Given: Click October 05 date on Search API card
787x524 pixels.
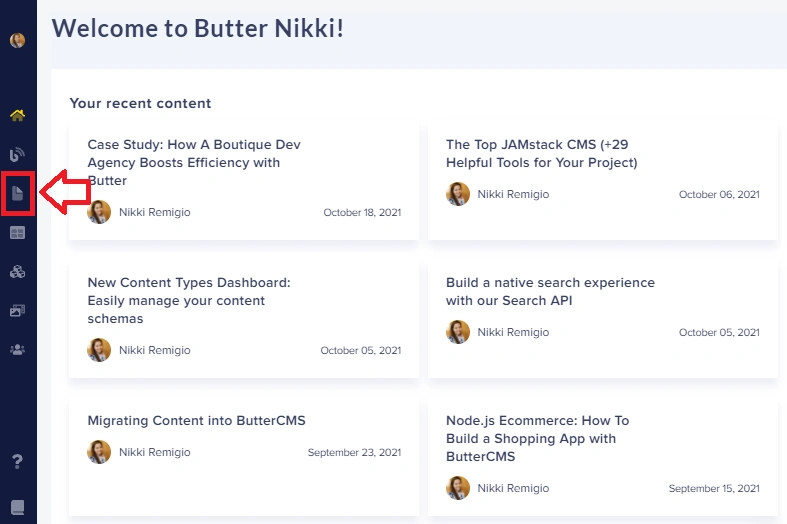Looking at the screenshot, I should click(x=719, y=332).
